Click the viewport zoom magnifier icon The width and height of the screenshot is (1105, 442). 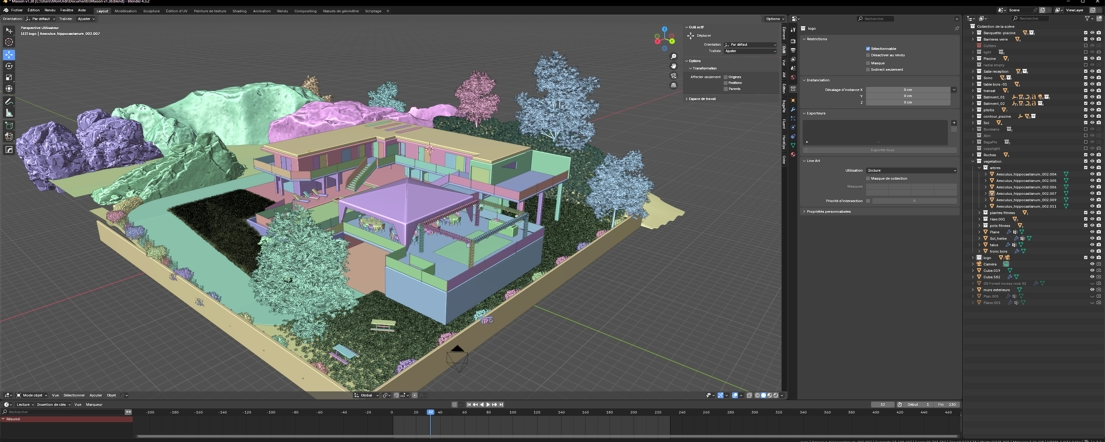(674, 57)
